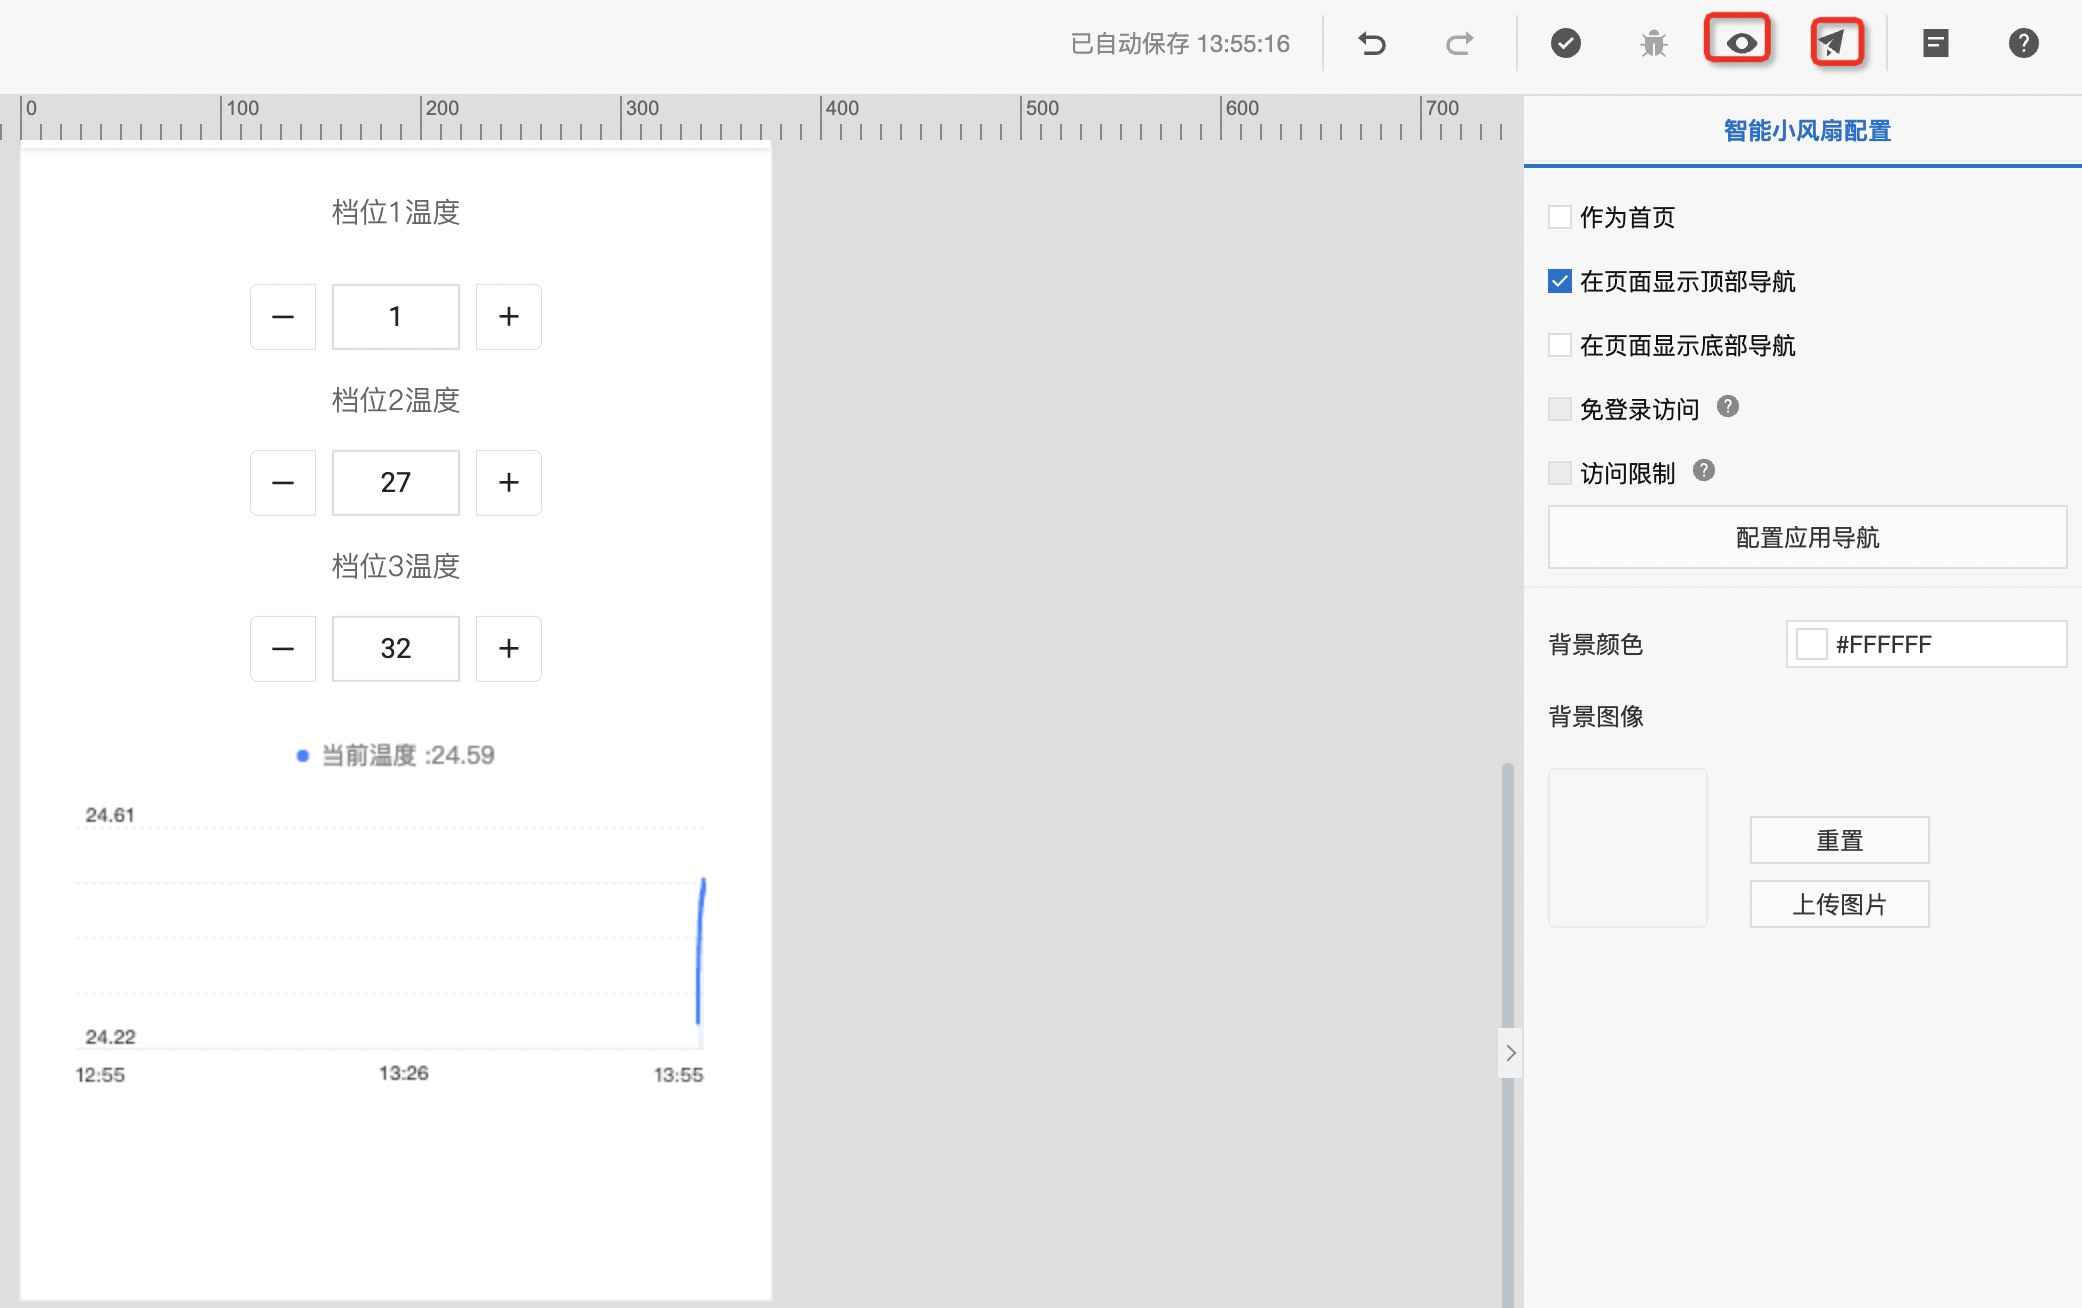Publish using the paper plane icon
This screenshot has height=1308, width=2082.
(x=1835, y=43)
